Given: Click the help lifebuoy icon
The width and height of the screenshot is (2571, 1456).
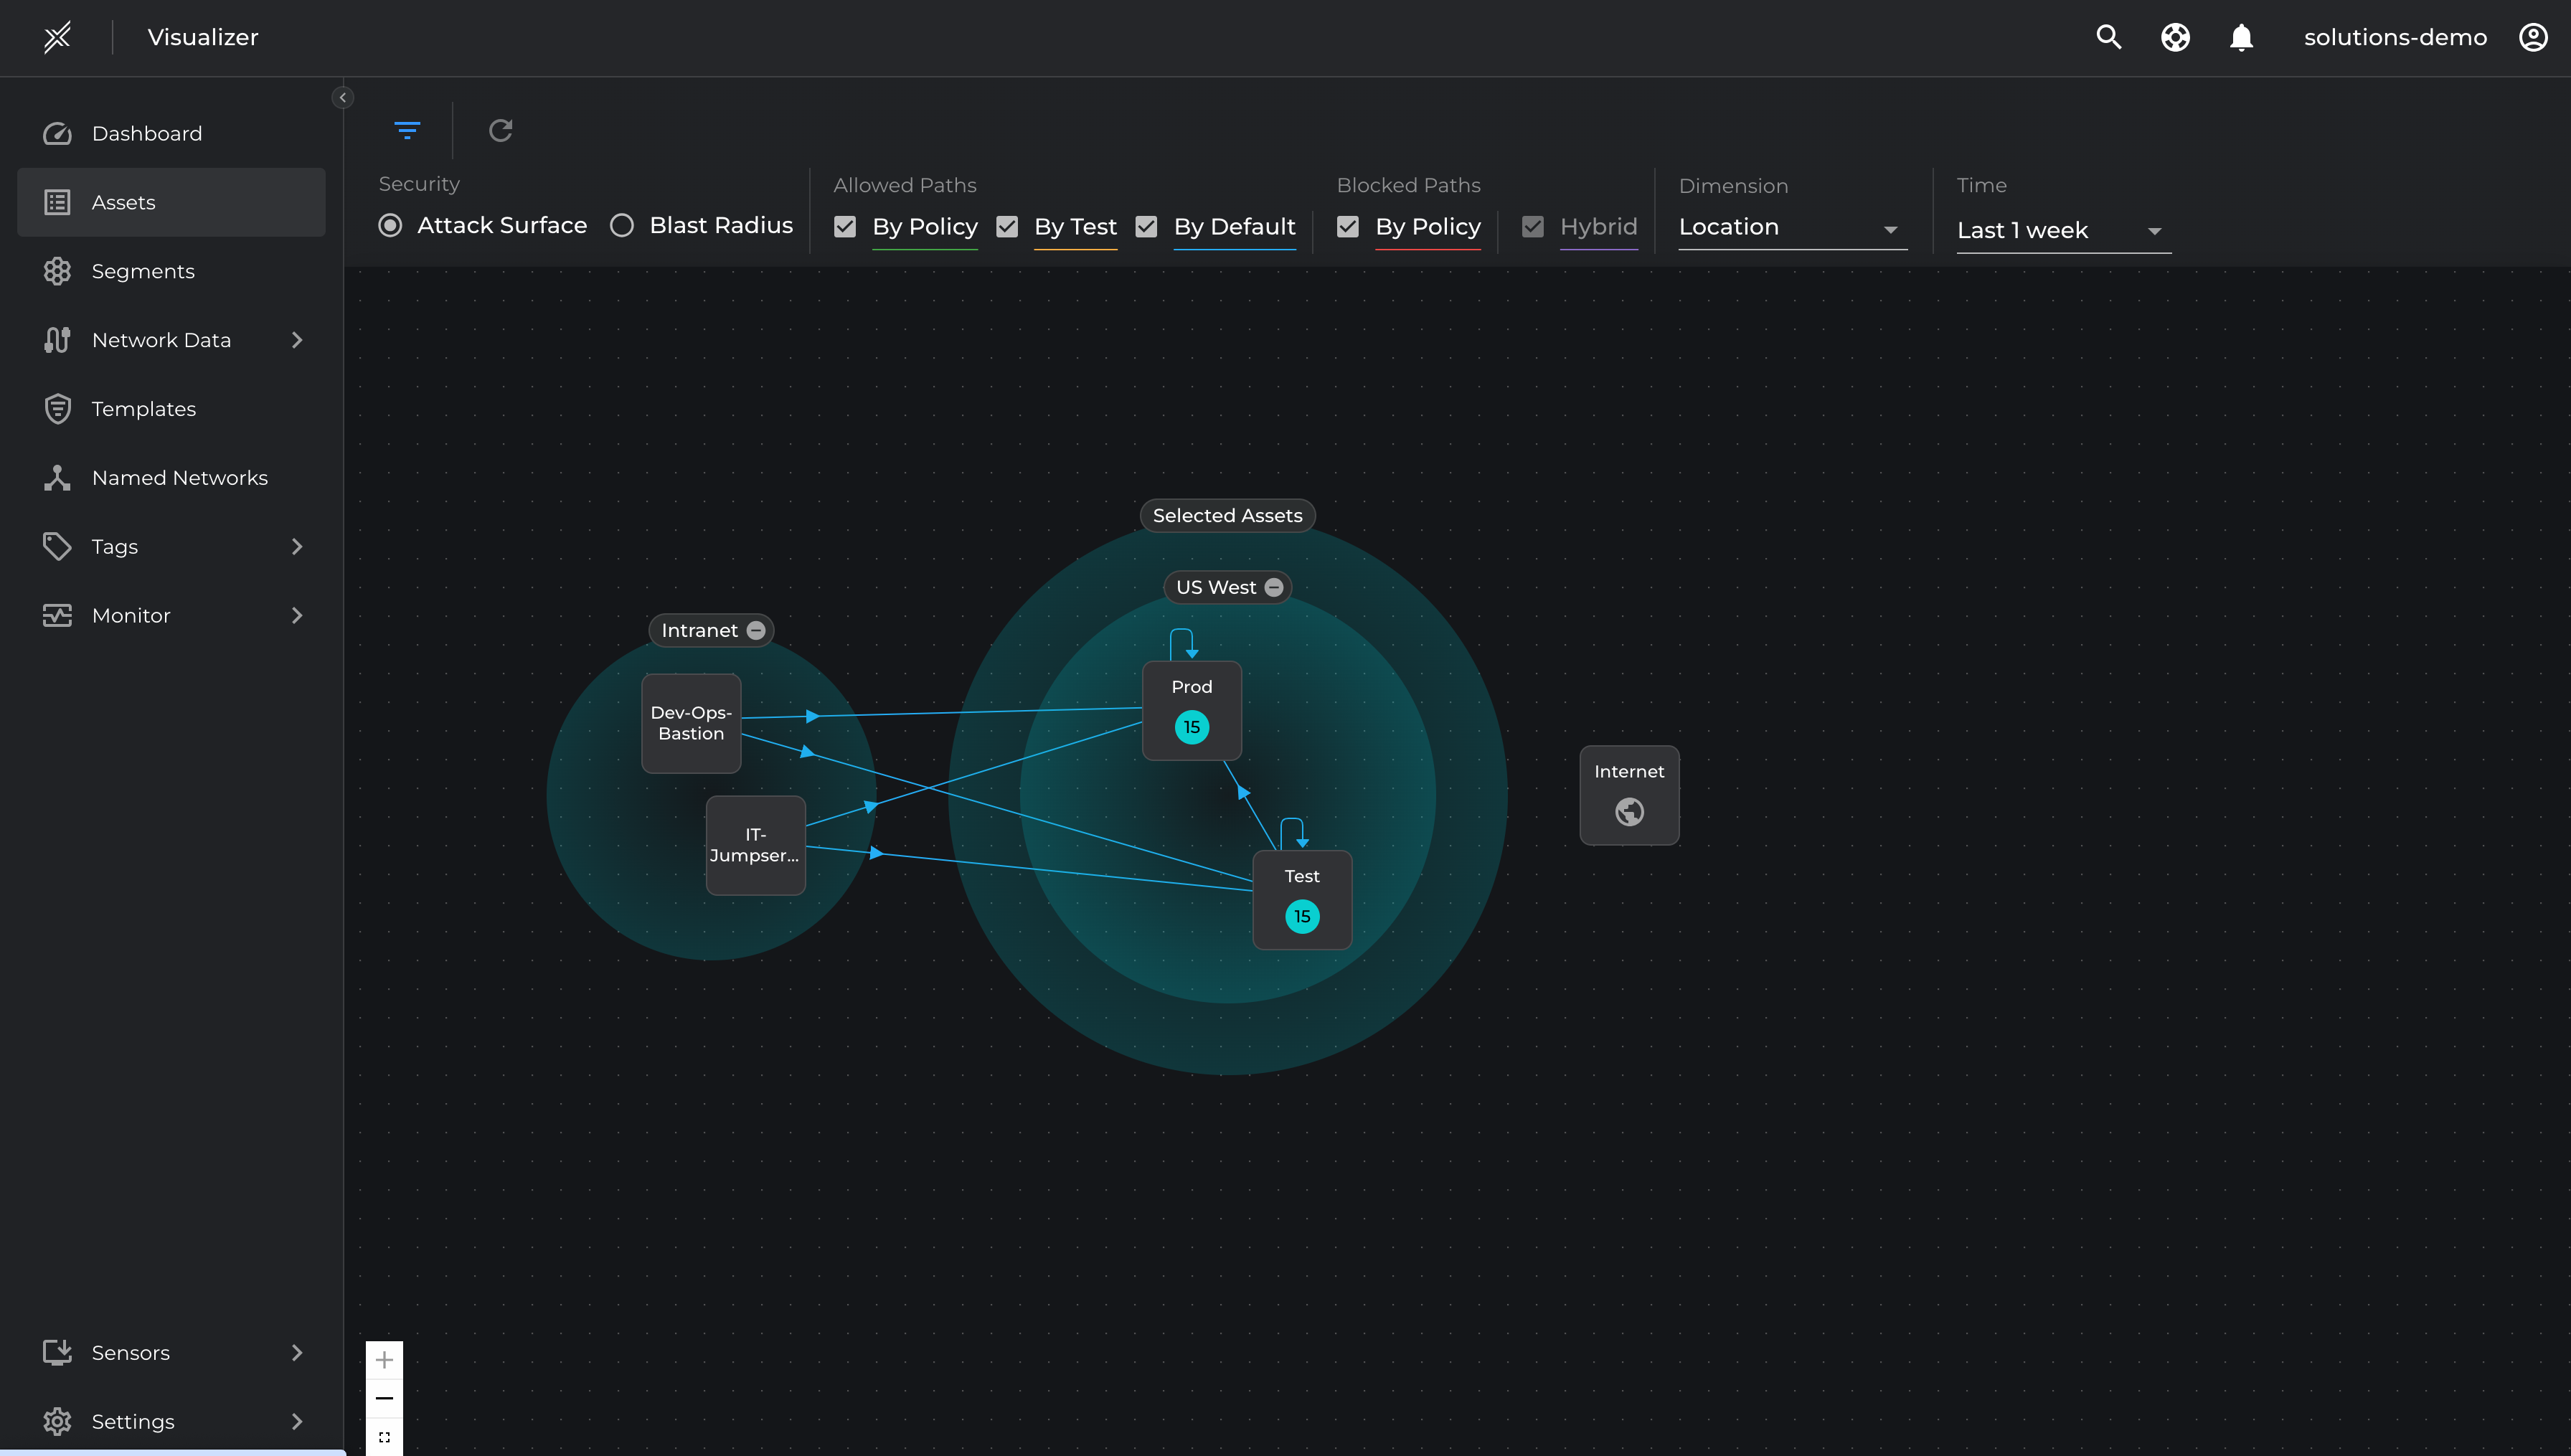Looking at the screenshot, I should 2175,37.
